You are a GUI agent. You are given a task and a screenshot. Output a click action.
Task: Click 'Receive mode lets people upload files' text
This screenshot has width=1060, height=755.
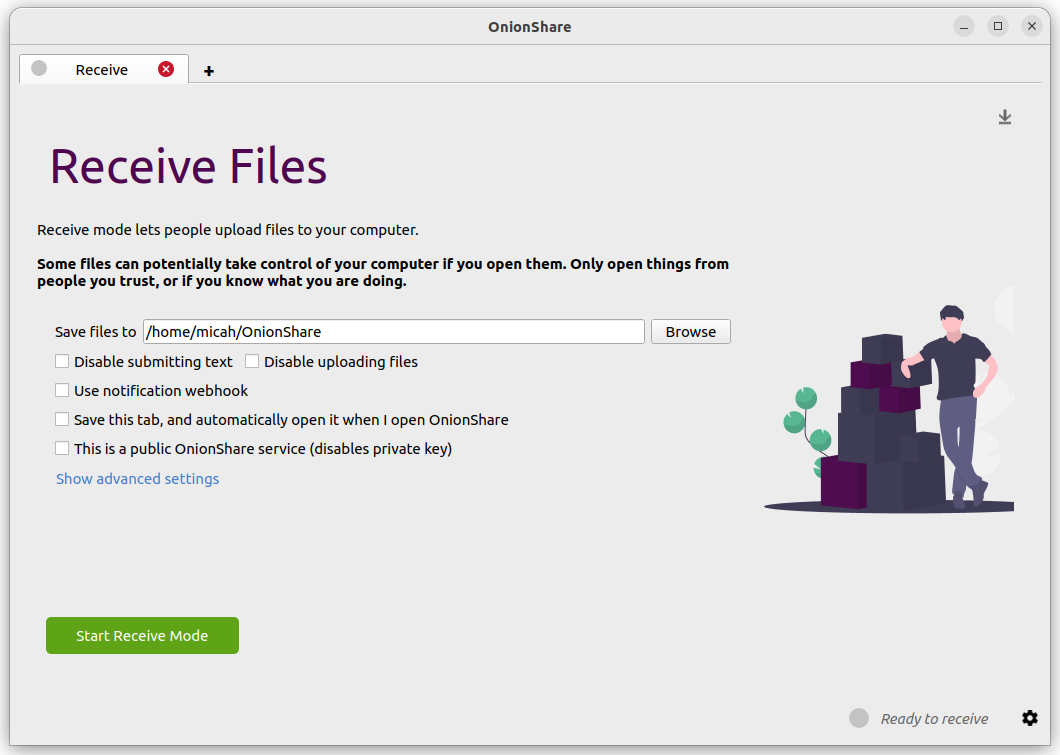pyautogui.click(x=228, y=230)
